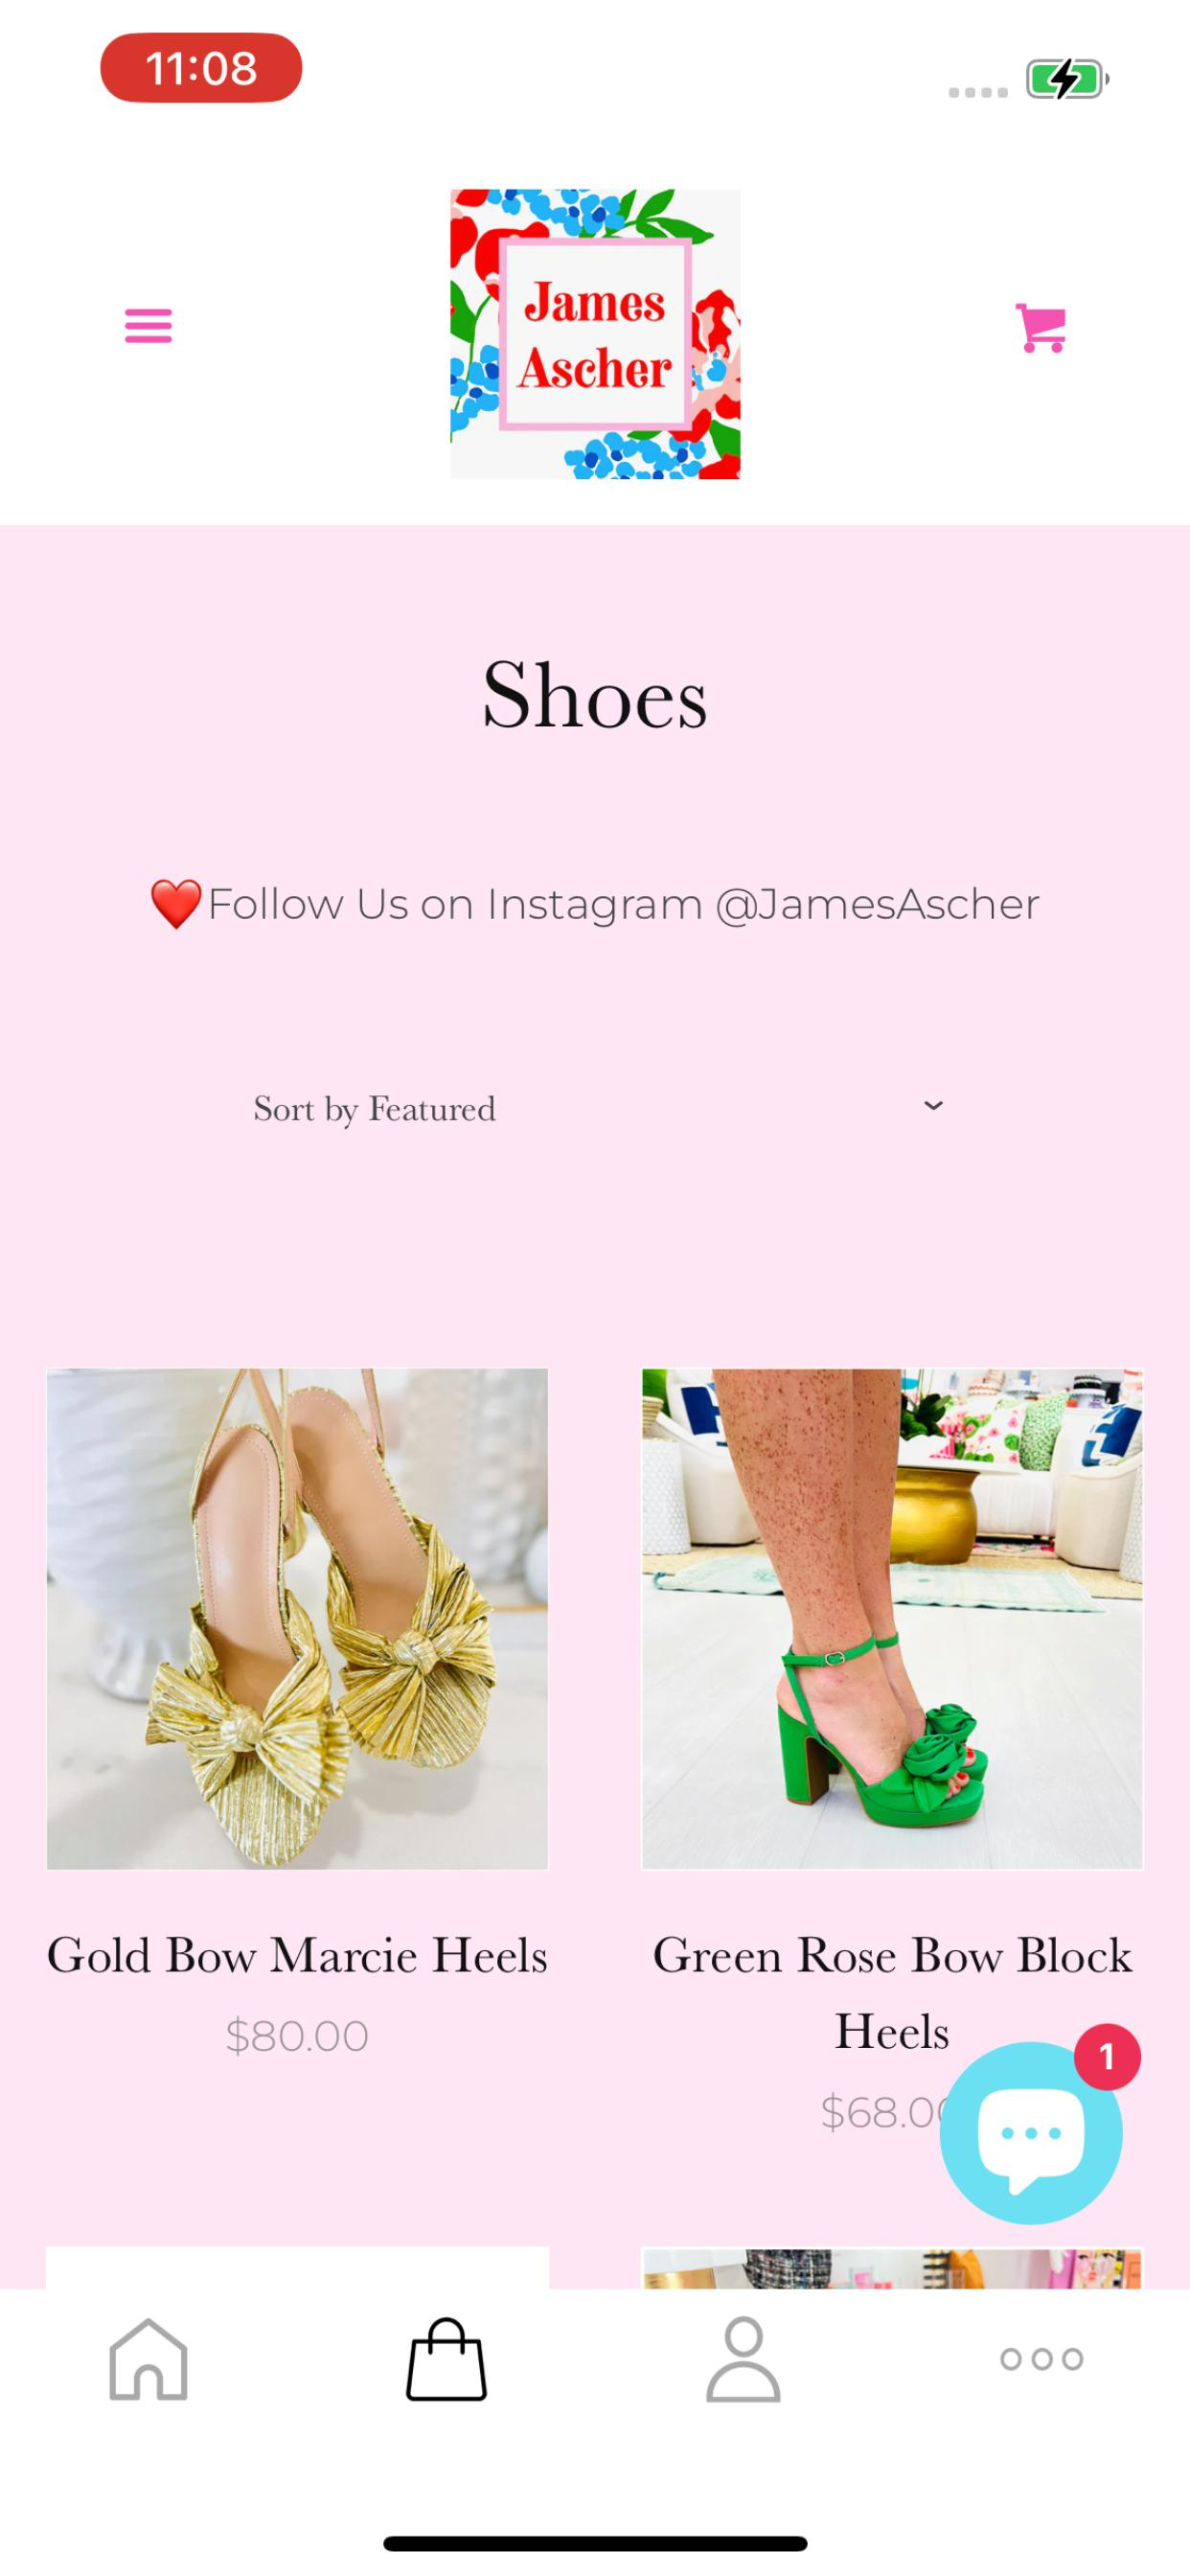Open the pink hamburger menu

click(x=148, y=326)
